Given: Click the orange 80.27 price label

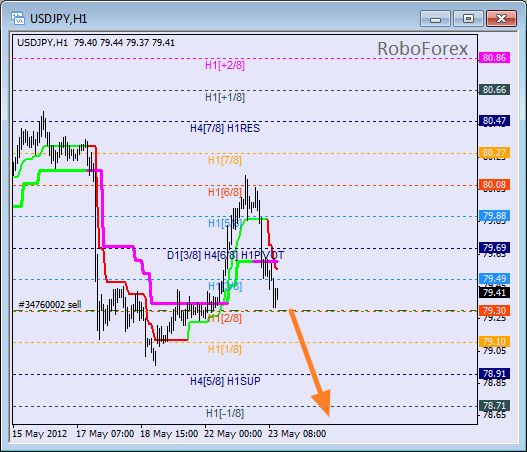Looking at the screenshot, I should (x=494, y=153).
